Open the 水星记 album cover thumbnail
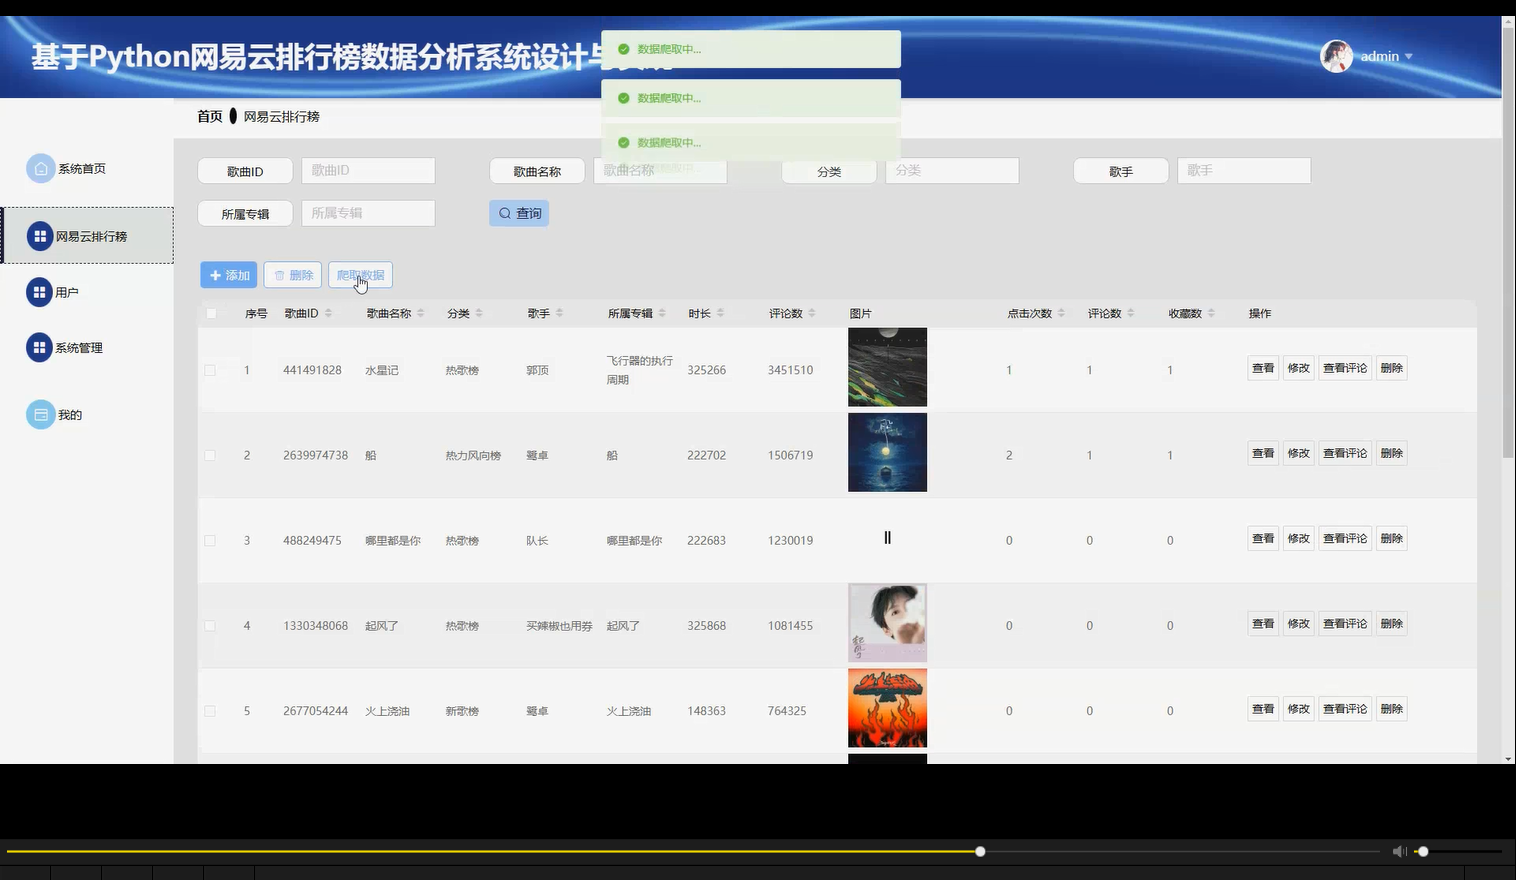Image resolution: width=1516 pixels, height=880 pixels. (887, 367)
